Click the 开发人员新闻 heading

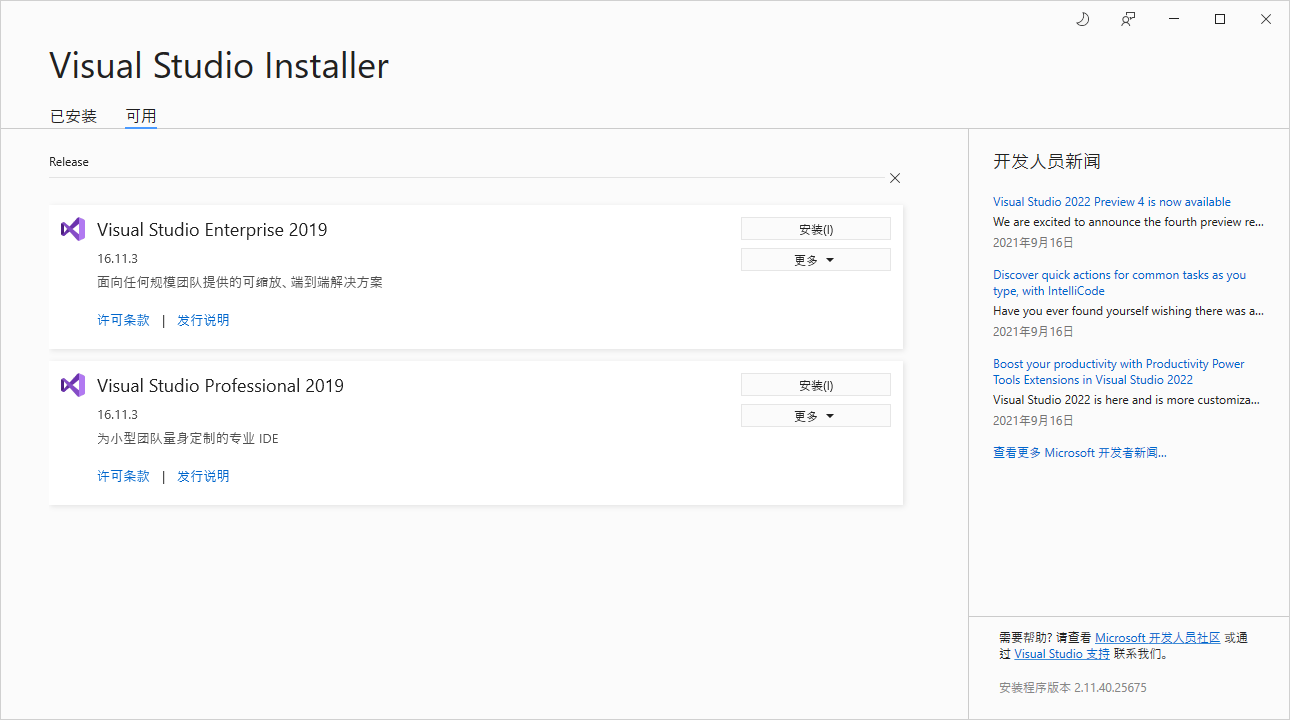click(1047, 162)
